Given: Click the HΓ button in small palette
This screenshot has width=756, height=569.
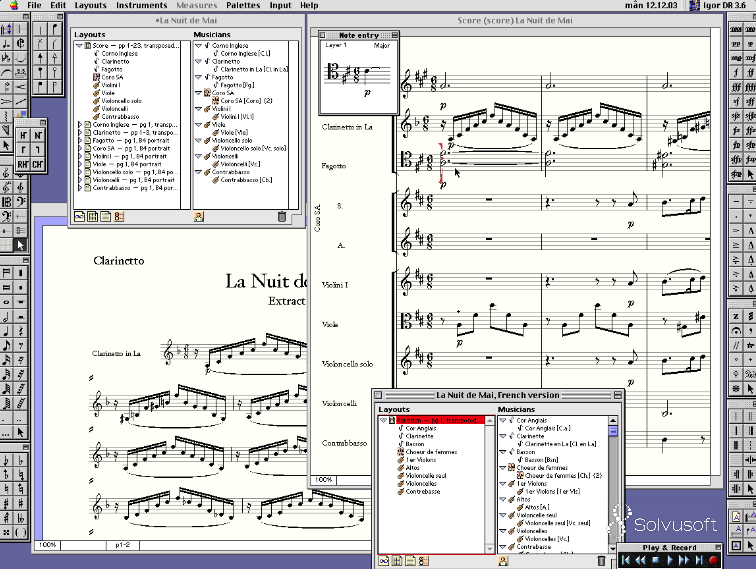Looking at the screenshot, I should pyautogui.click(x=23, y=135).
